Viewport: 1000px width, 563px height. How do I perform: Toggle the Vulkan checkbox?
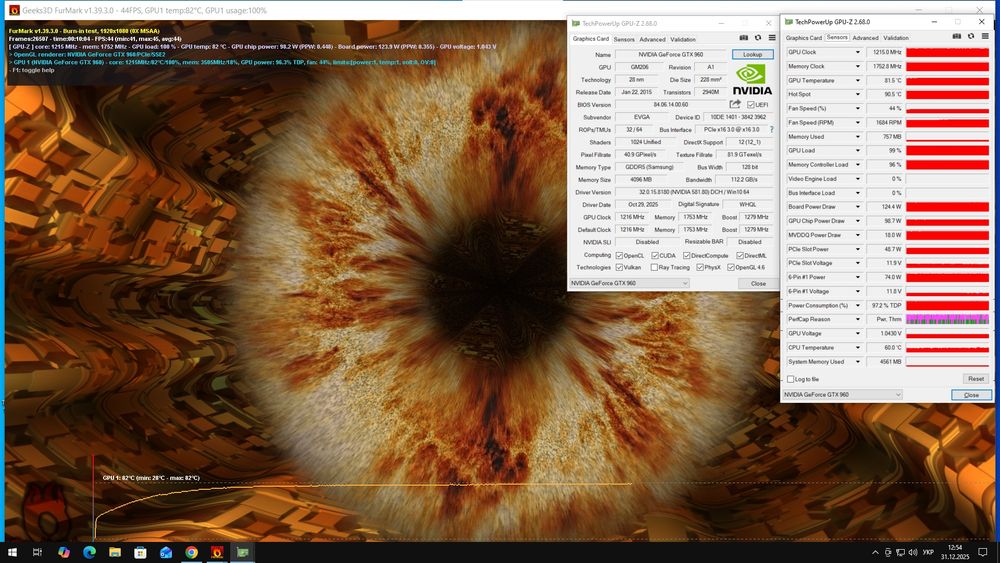point(619,267)
